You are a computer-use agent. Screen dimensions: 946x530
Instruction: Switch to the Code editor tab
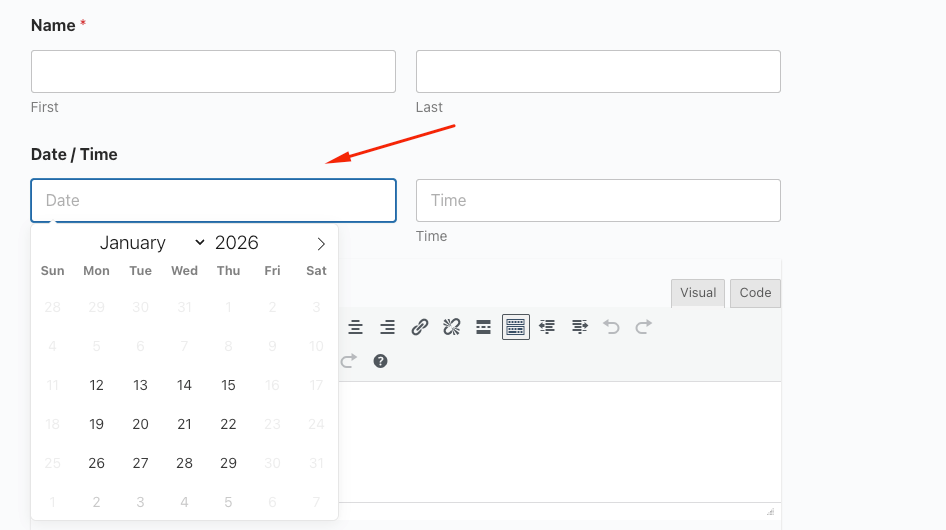click(x=755, y=293)
